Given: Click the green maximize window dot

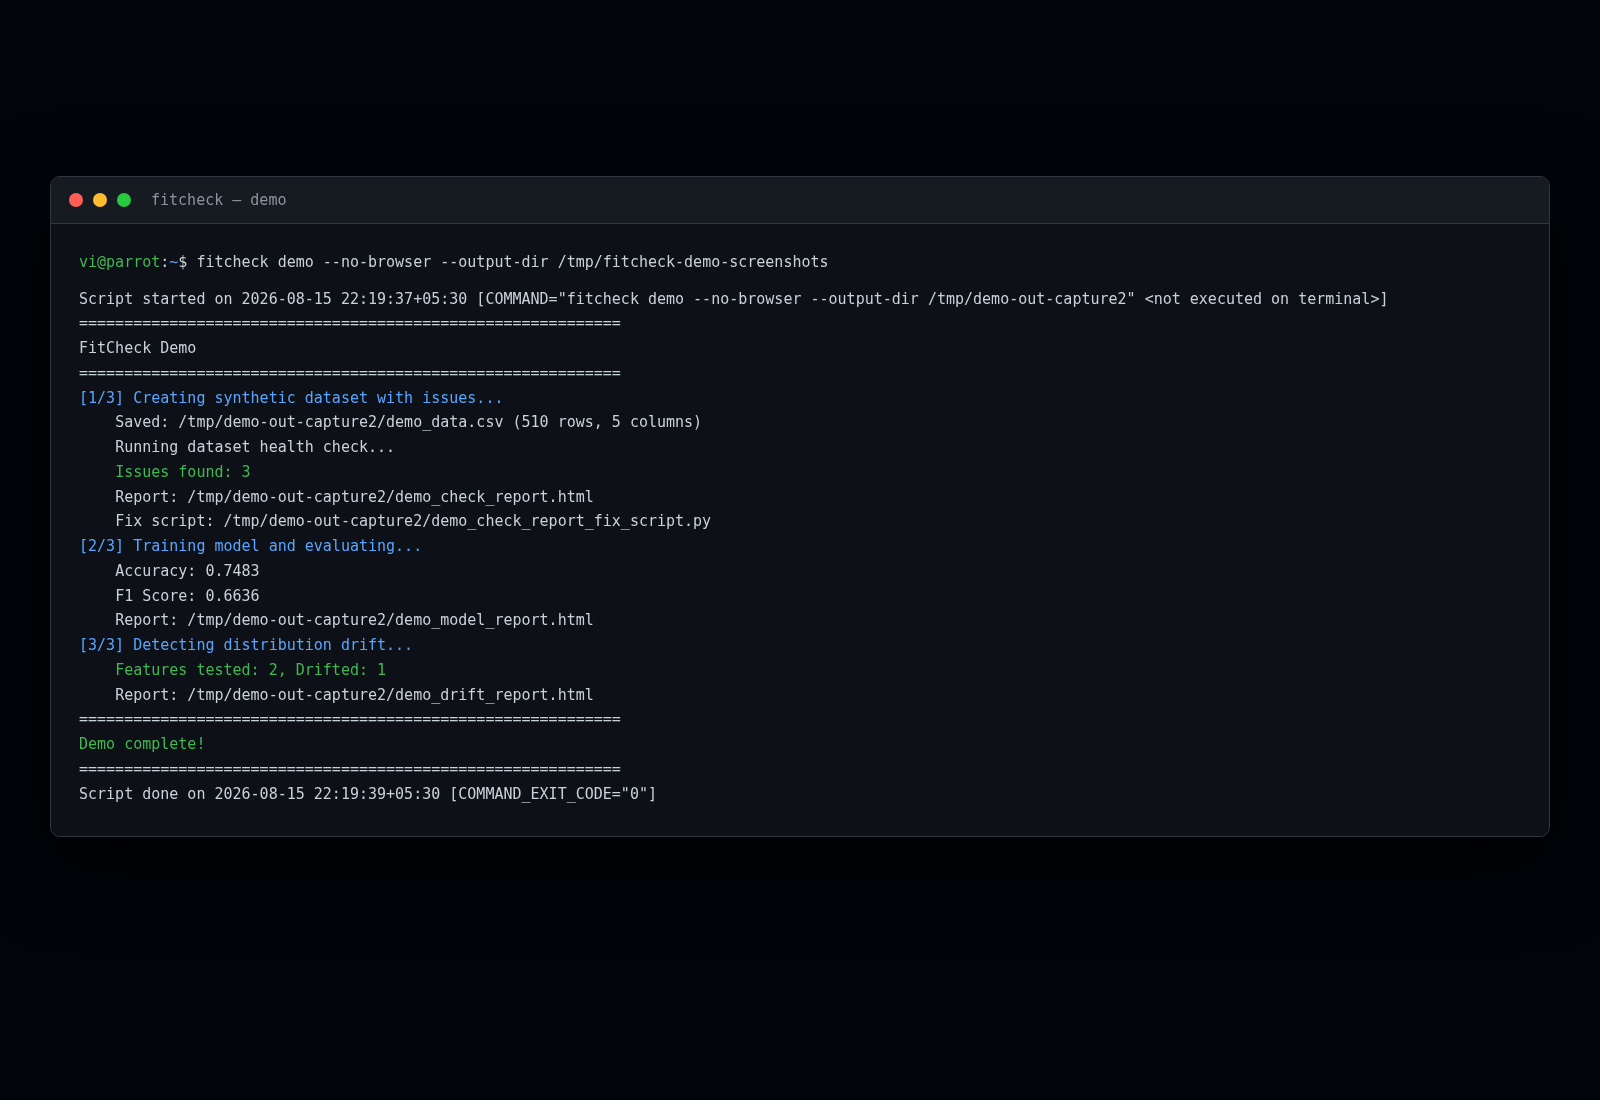Looking at the screenshot, I should click(124, 200).
